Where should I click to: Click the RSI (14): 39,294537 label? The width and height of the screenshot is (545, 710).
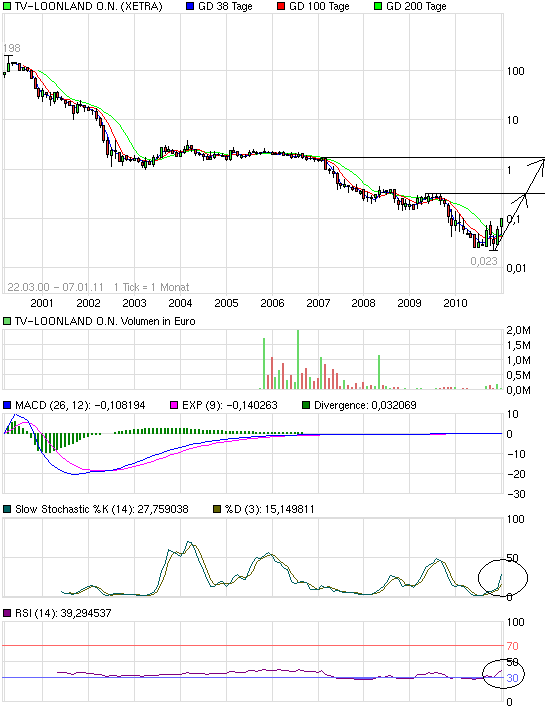click(63, 613)
